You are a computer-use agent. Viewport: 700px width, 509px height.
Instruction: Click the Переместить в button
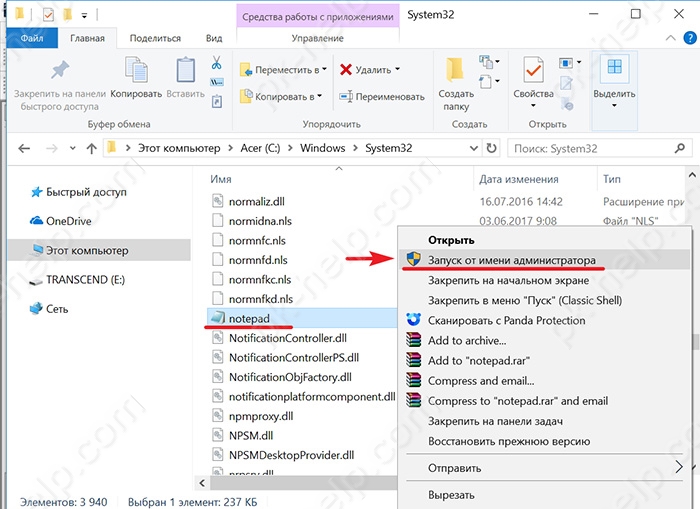coord(283,70)
